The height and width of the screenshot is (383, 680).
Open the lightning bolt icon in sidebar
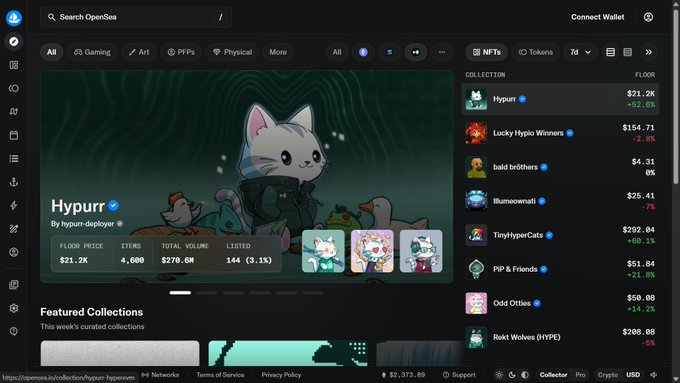pyautogui.click(x=14, y=206)
